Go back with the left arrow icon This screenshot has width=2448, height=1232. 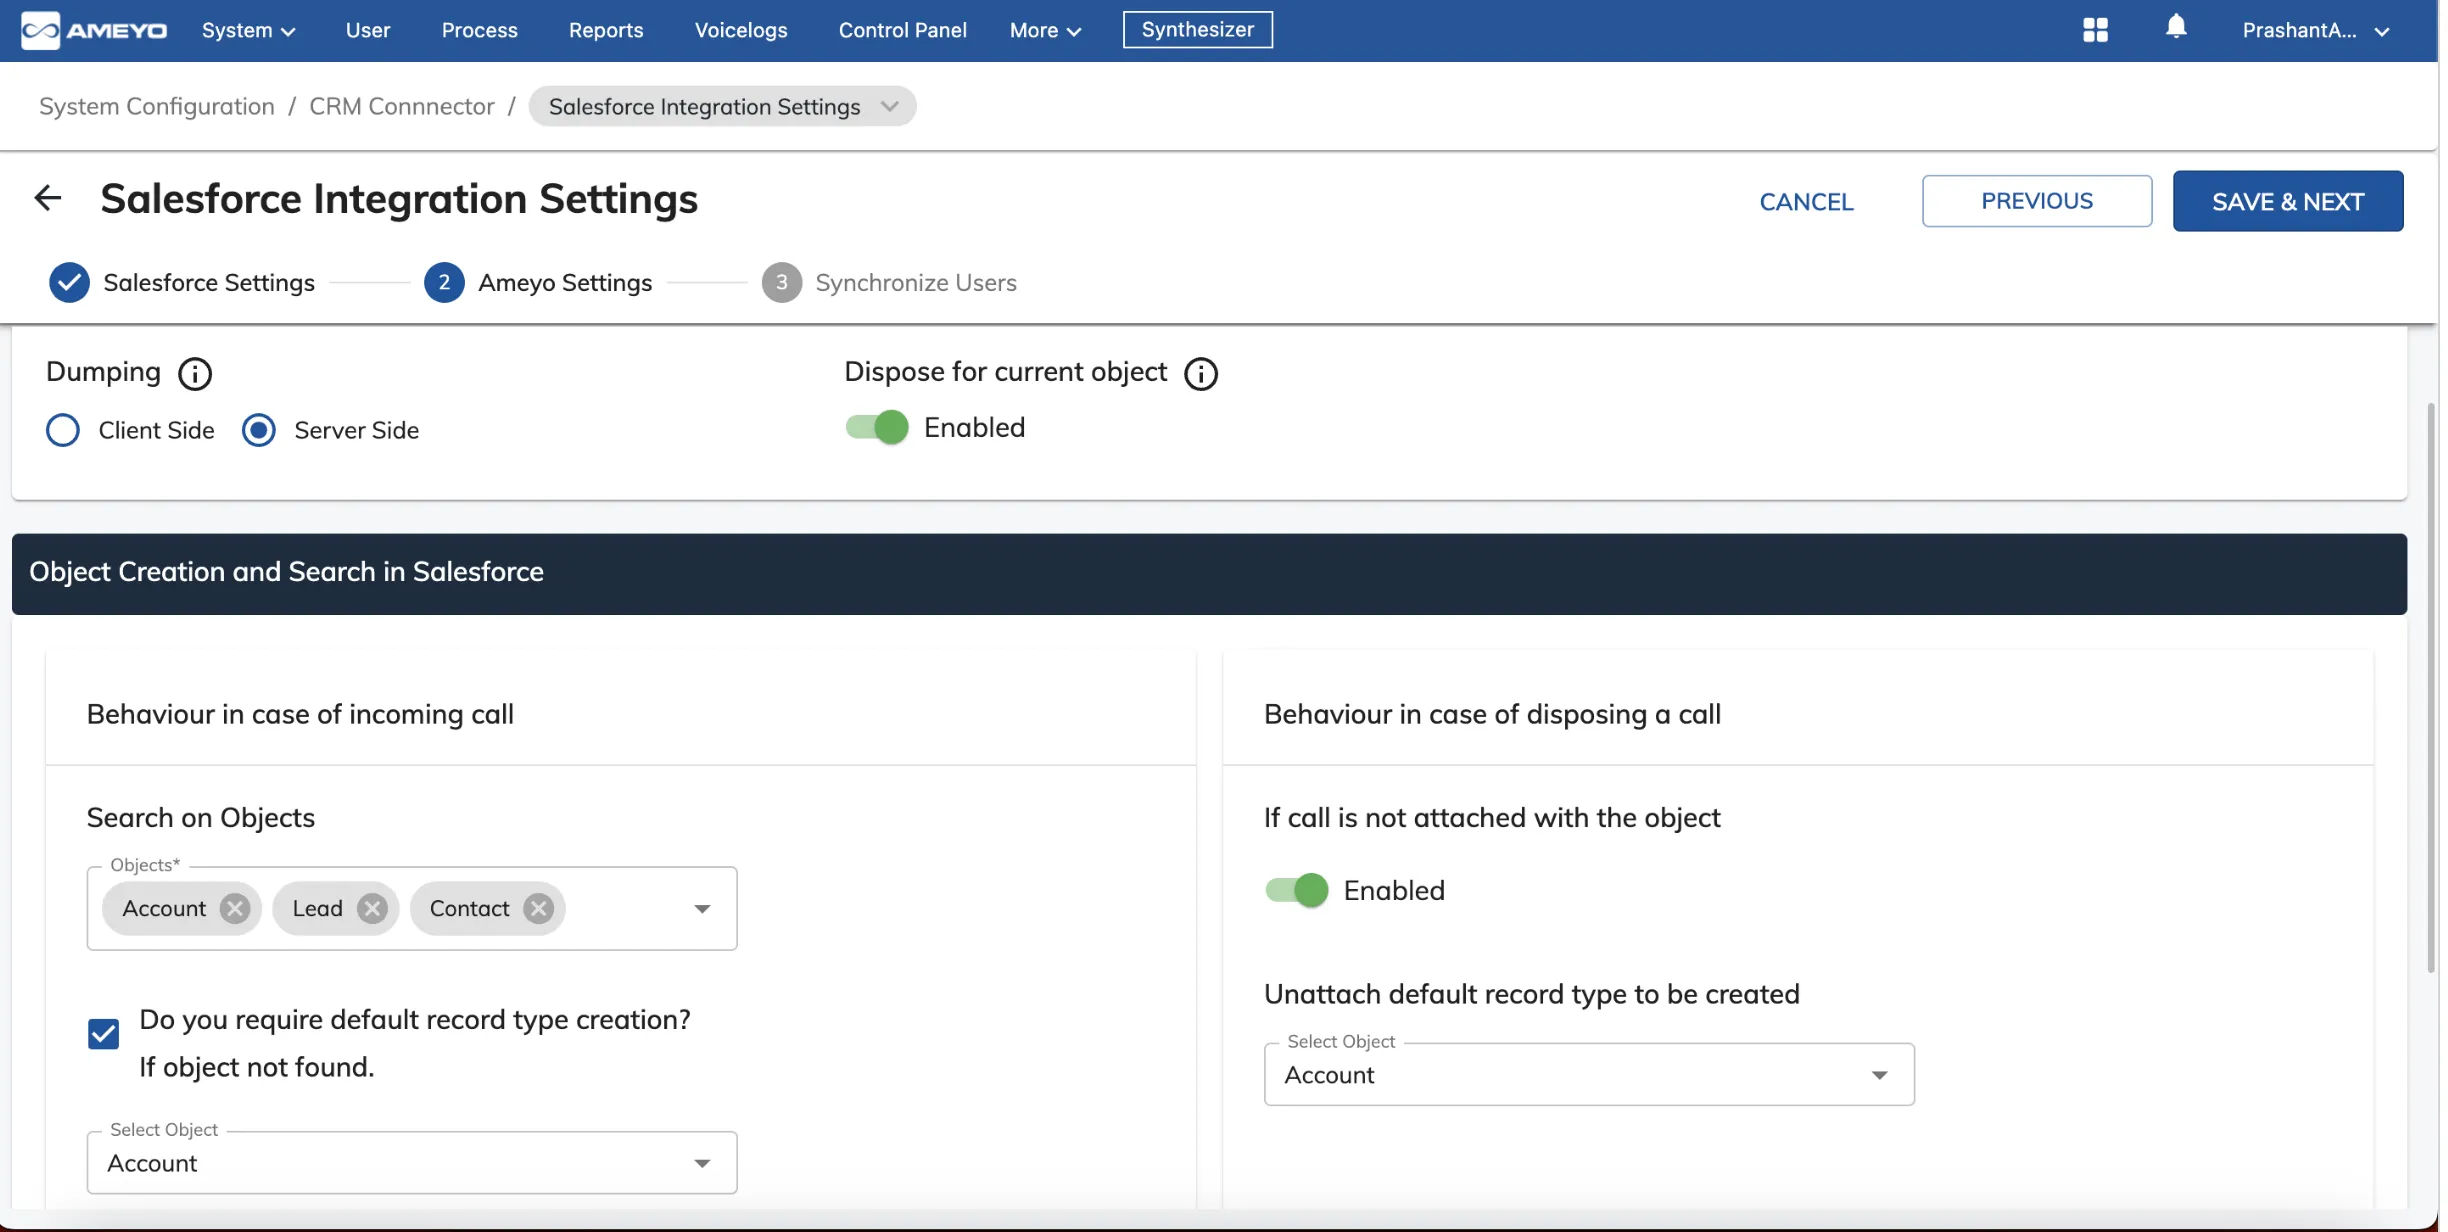click(48, 198)
